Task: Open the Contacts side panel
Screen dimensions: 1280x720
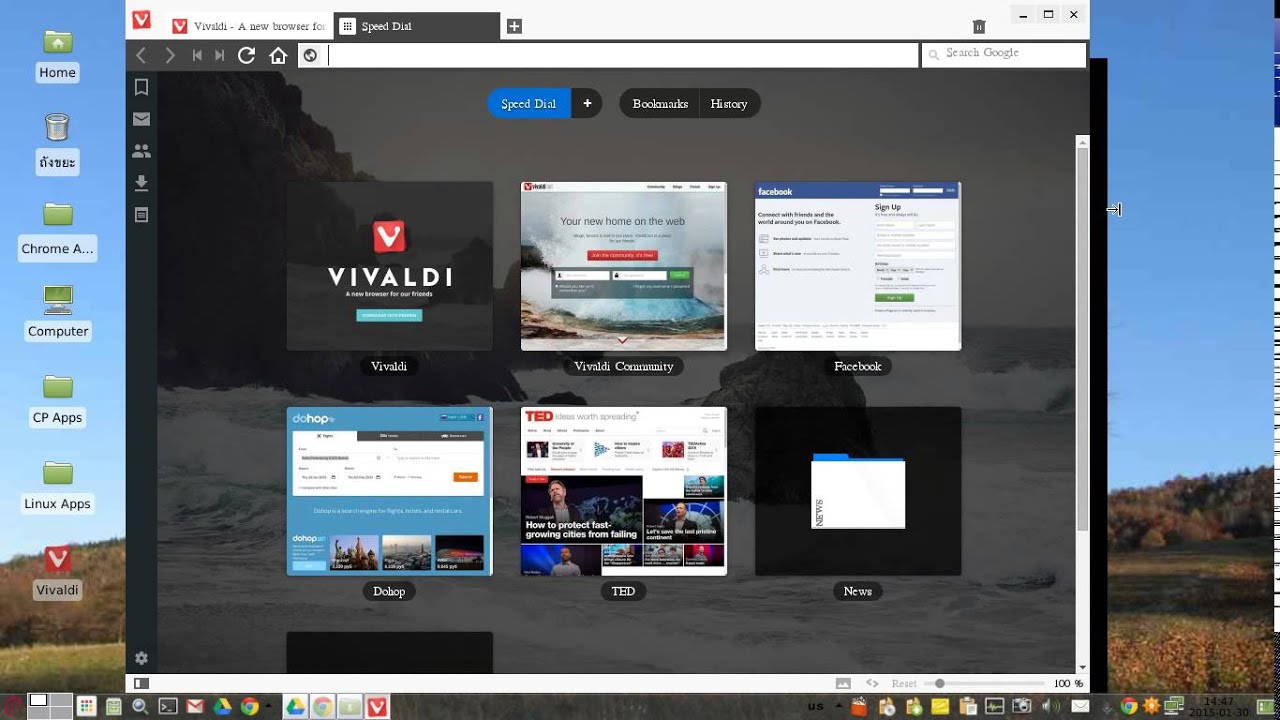Action: pos(142,151)
